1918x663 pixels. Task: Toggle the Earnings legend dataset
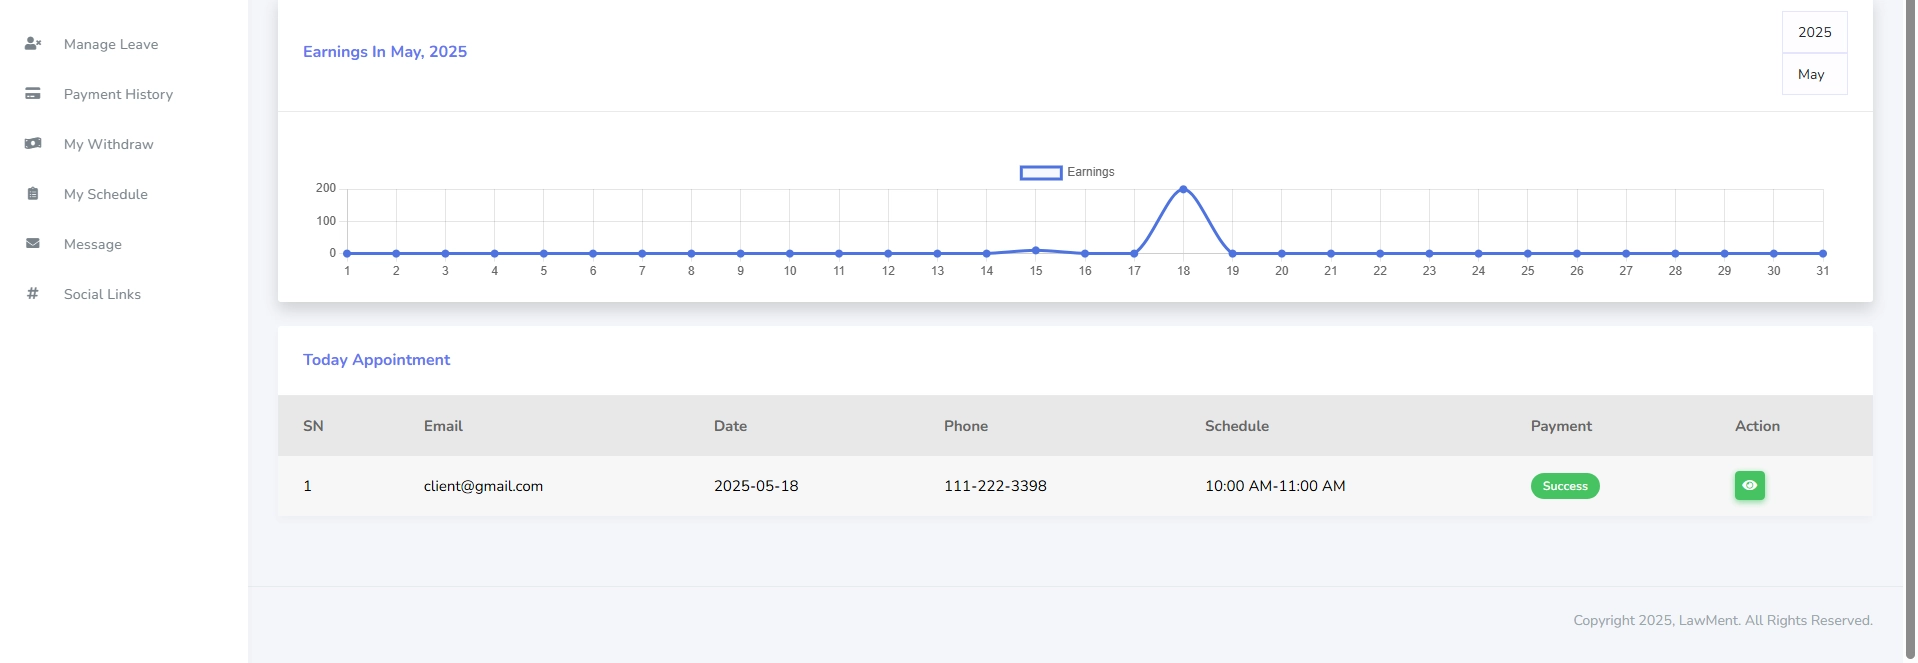(x=1067, y=172)
